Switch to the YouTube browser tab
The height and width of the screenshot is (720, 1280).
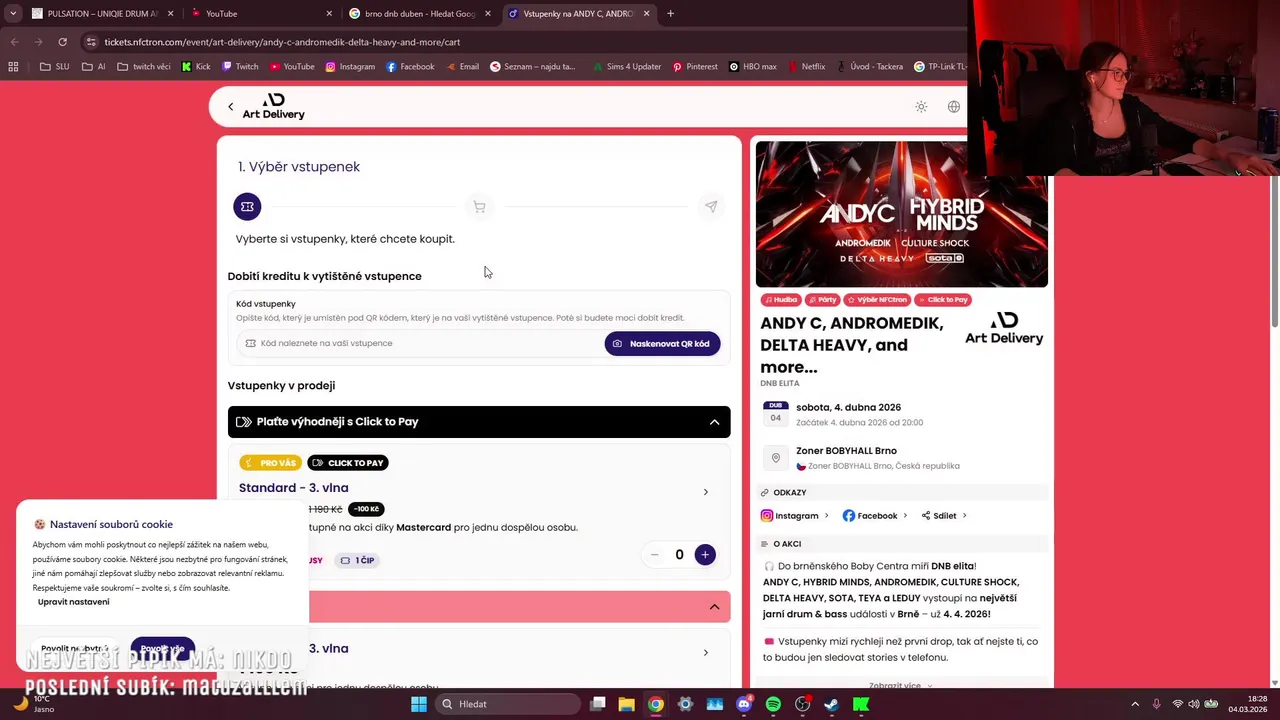point(260,14)
